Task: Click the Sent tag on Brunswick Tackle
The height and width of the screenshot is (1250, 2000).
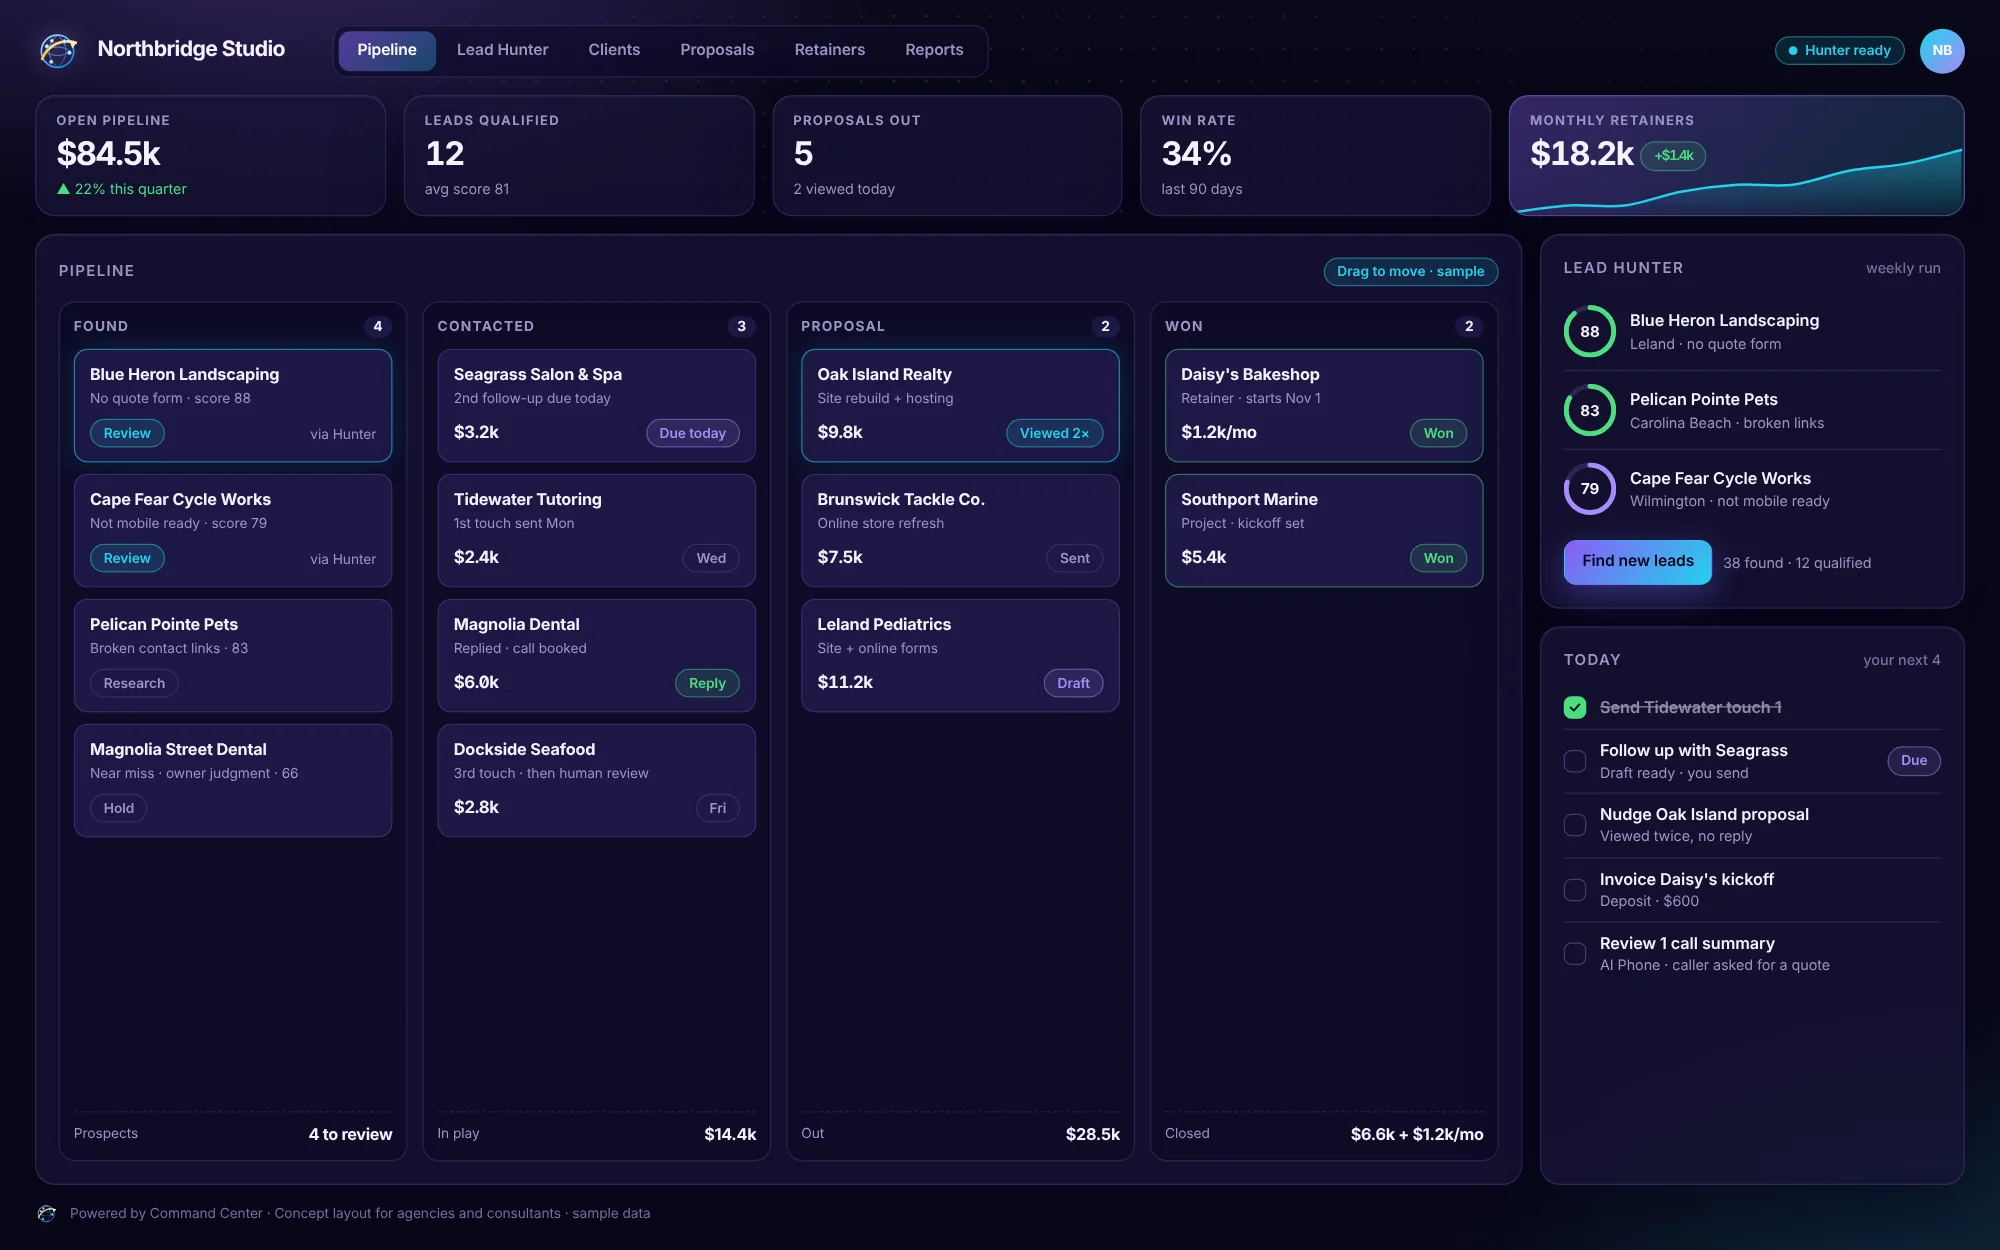Action: click(x=1074, y=558)
